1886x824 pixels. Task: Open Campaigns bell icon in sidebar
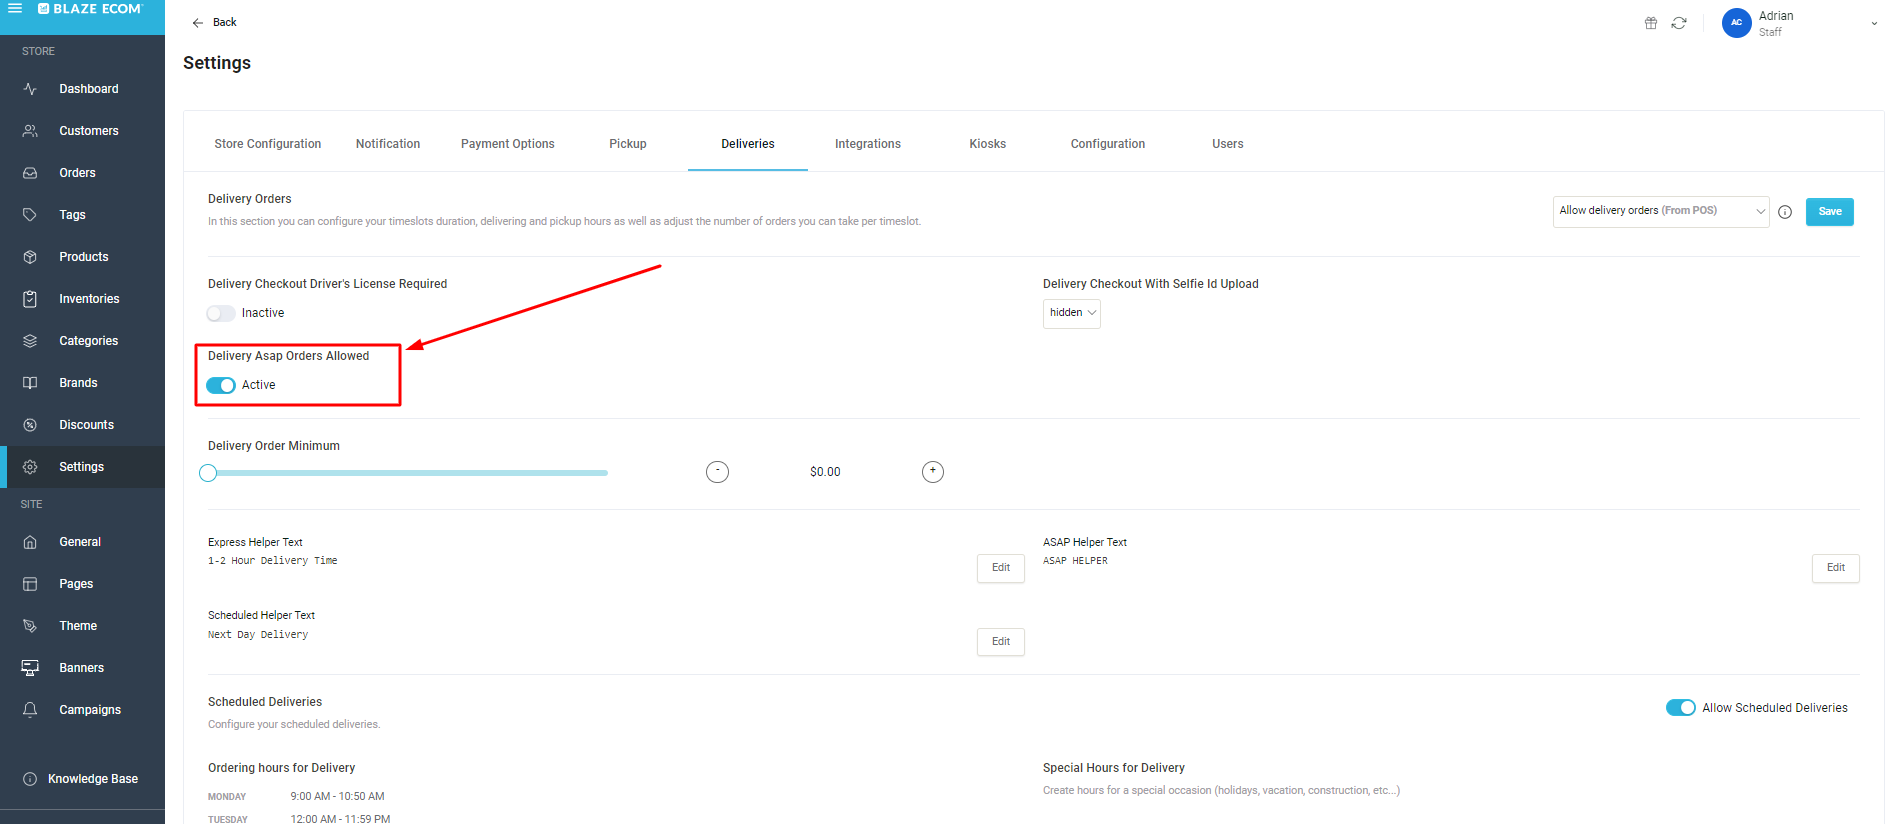(30, 710)
